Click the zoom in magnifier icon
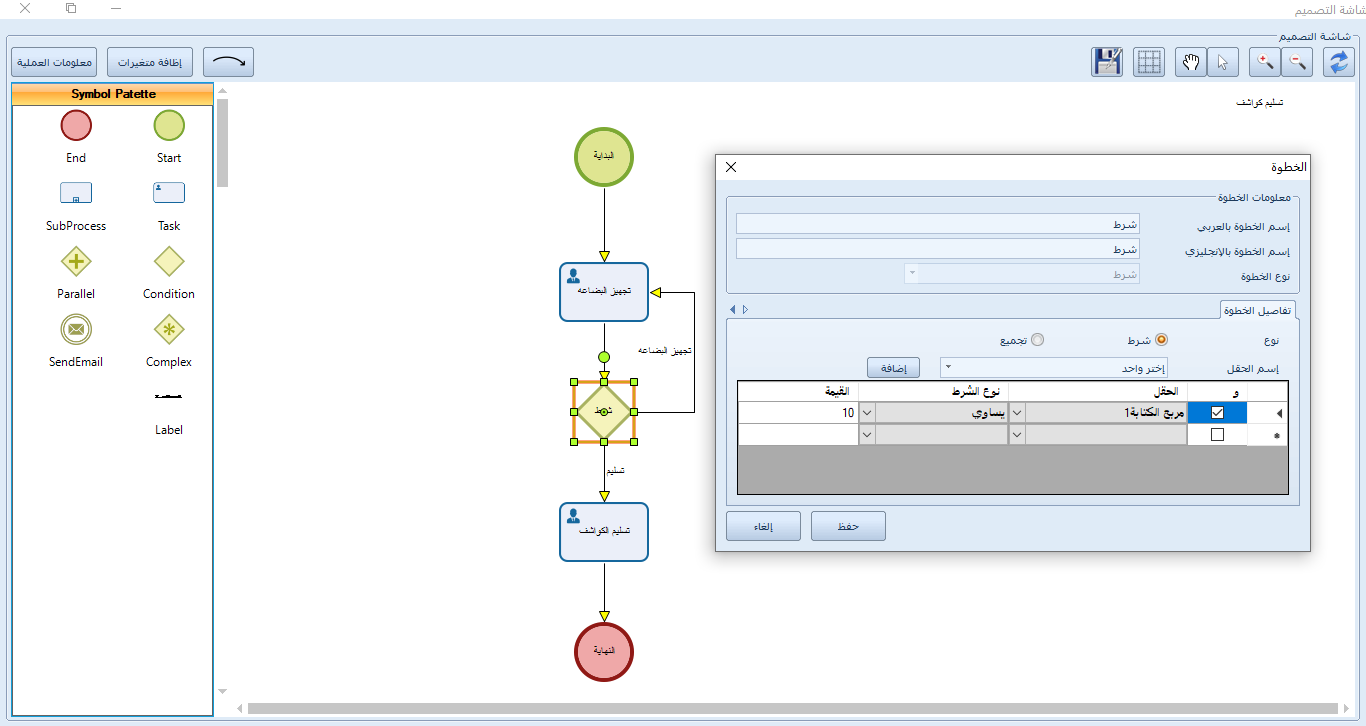This screenshot has height=726, width=1366. pyautogui.click(x=1264, y=61)
